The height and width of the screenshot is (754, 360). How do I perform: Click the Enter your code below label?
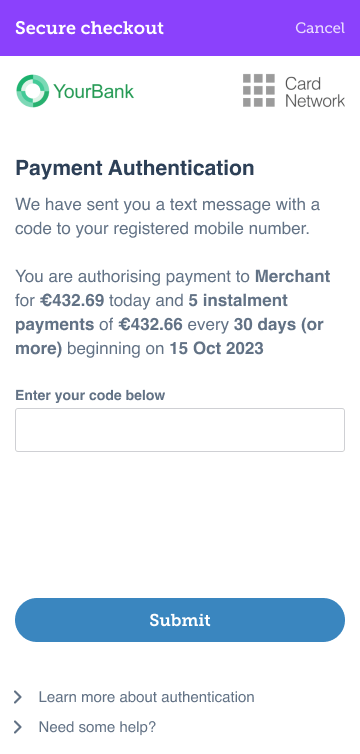click(90, 395)
